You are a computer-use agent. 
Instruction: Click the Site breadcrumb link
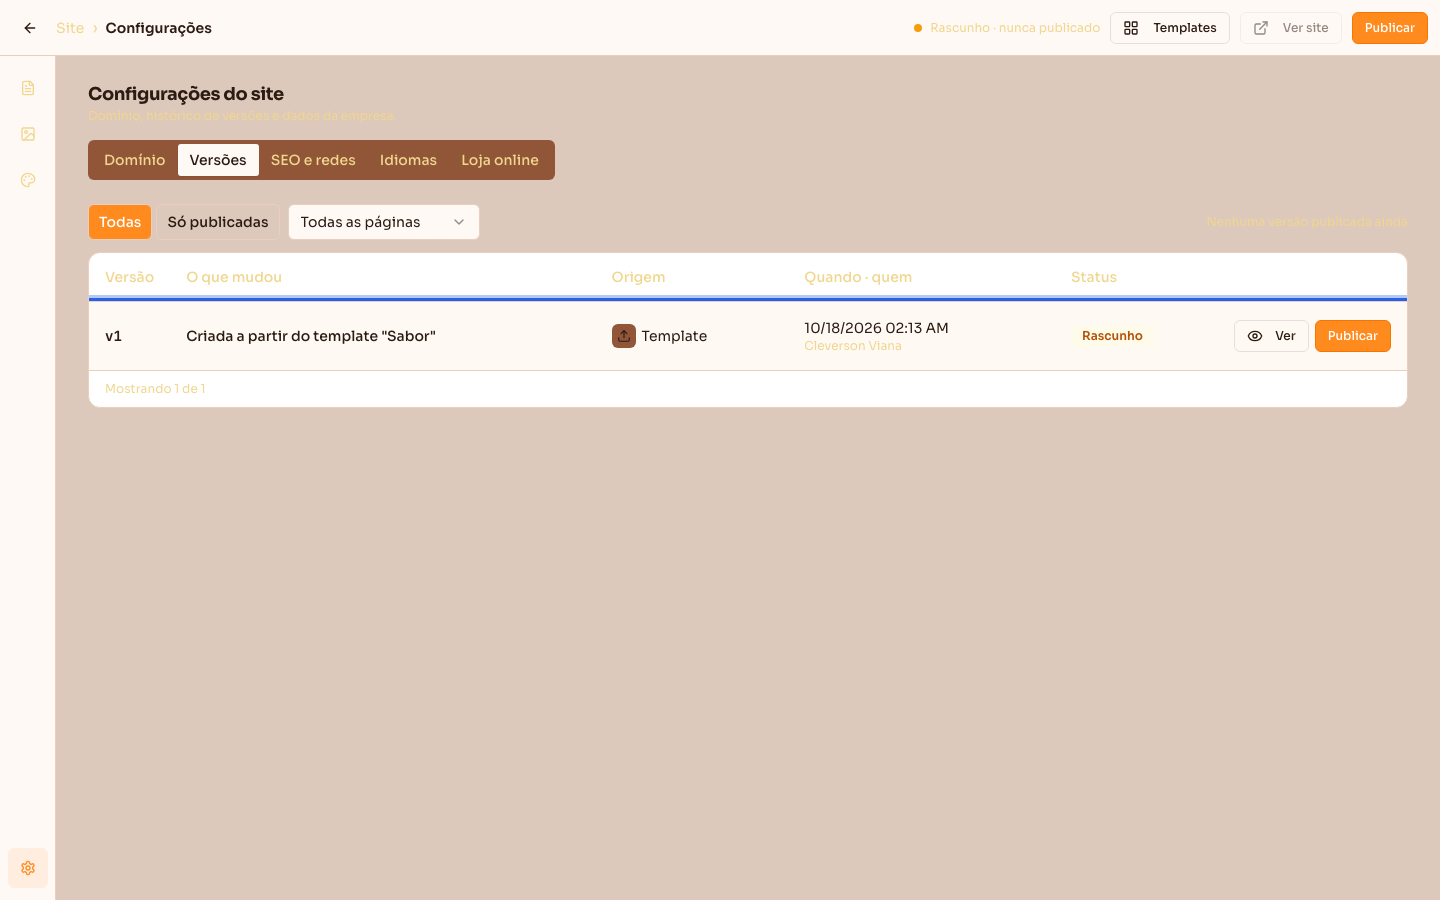pyautogui.click(x=70, y=28)
